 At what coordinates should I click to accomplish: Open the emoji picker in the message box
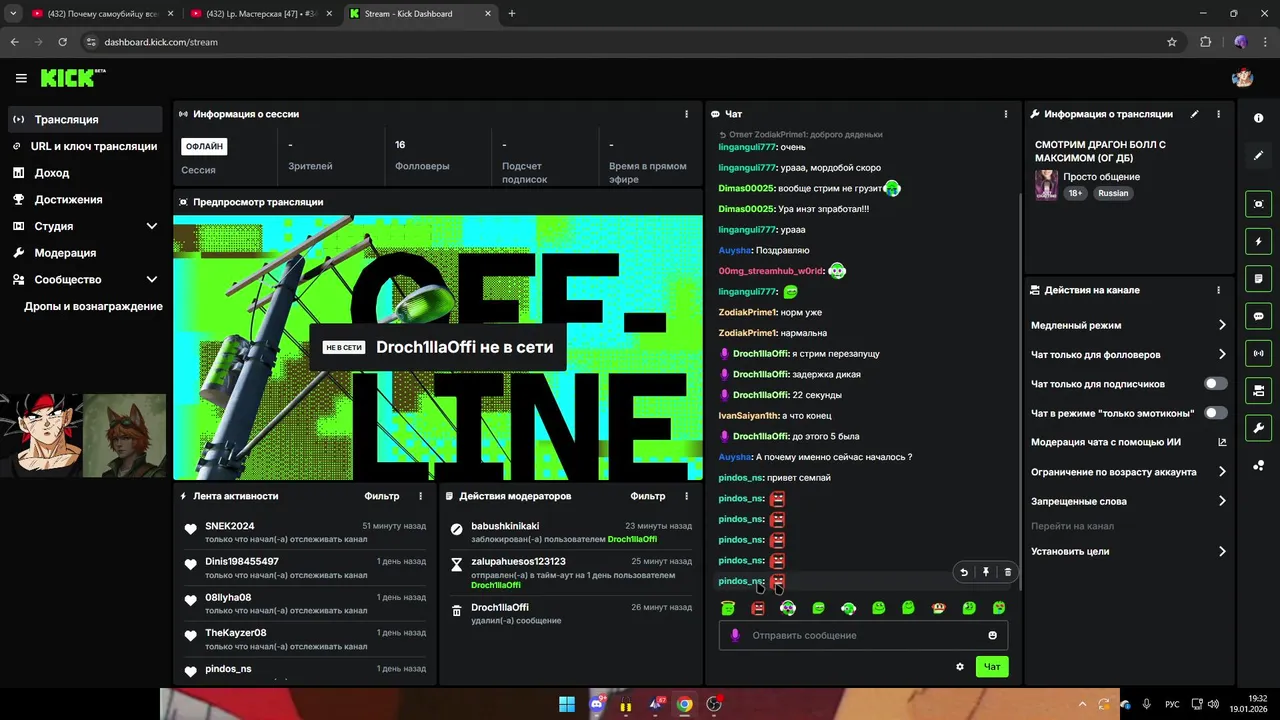tap(992, 635)
